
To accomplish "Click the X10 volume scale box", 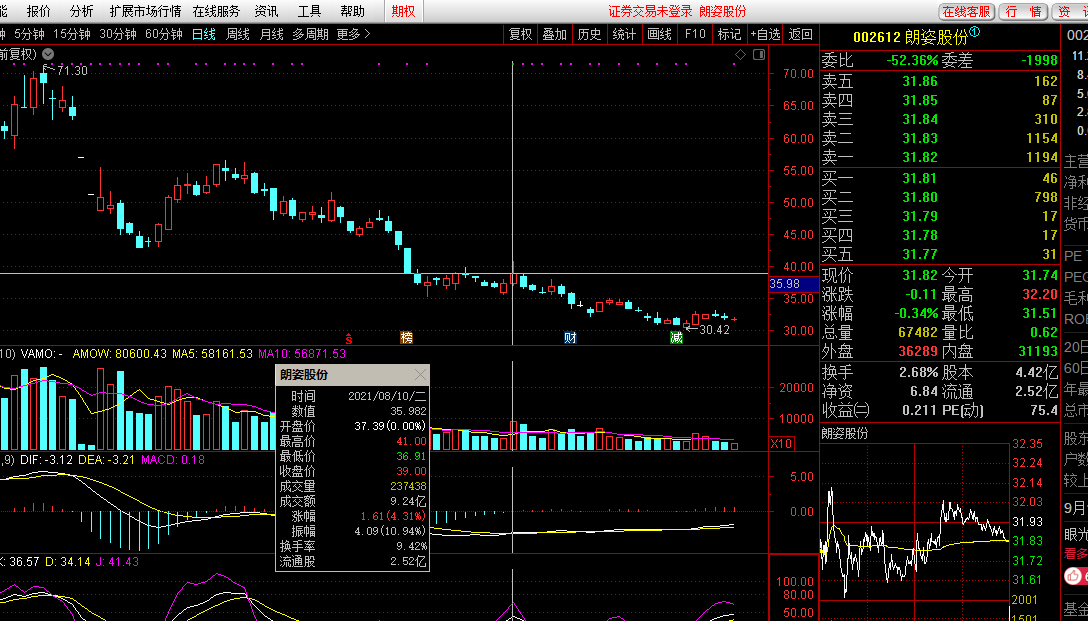I will (x=782, y=443).
